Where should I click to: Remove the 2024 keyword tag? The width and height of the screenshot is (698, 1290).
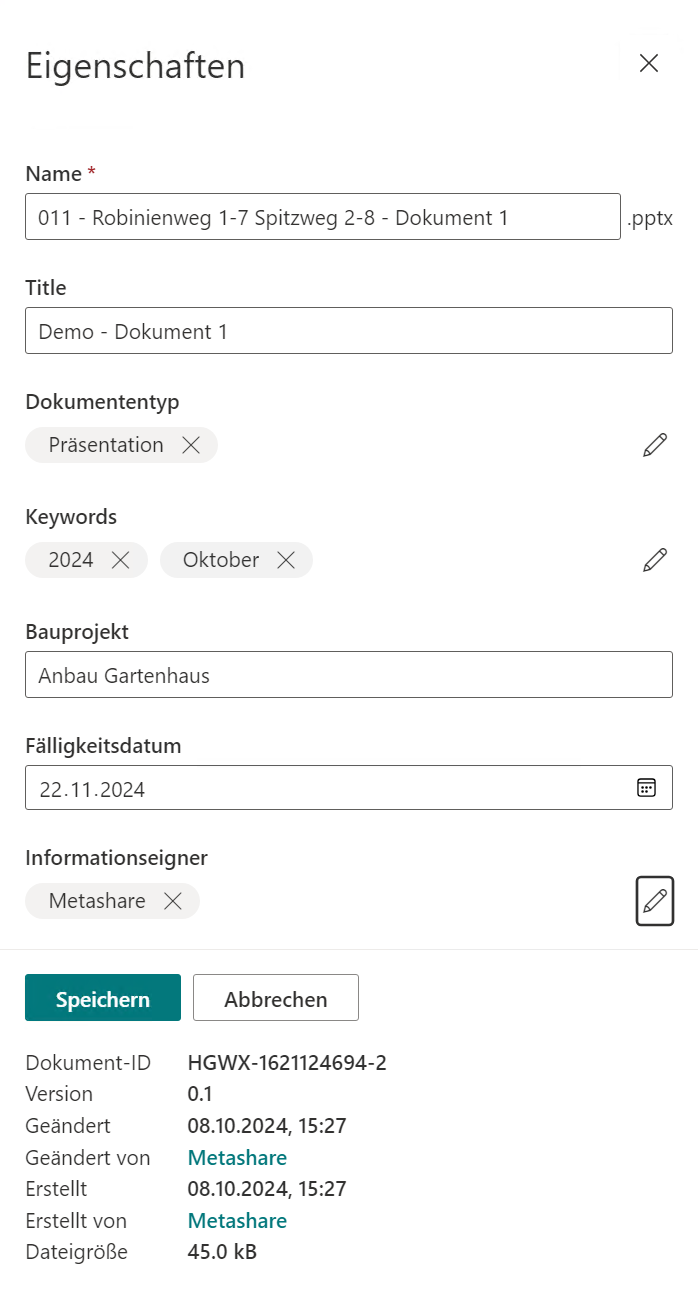(x=121, y=560)
